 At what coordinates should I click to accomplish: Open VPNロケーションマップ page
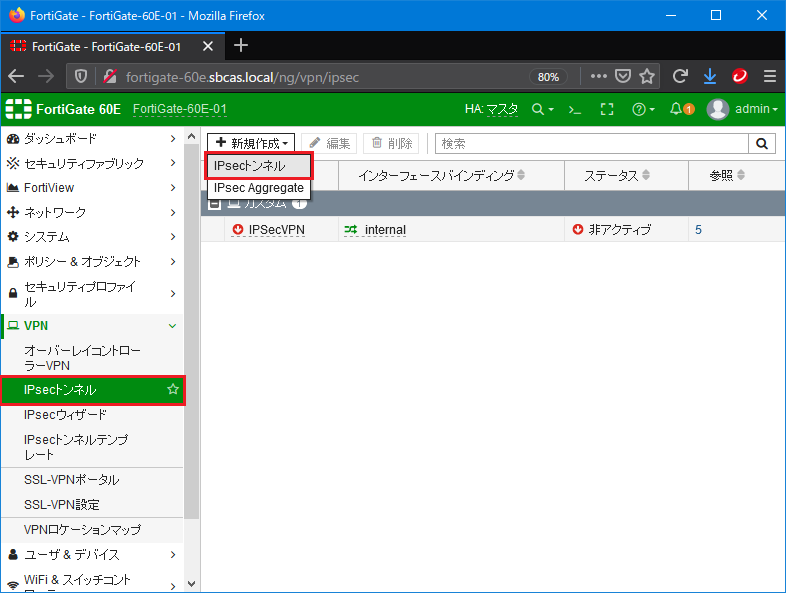(92, 529)
